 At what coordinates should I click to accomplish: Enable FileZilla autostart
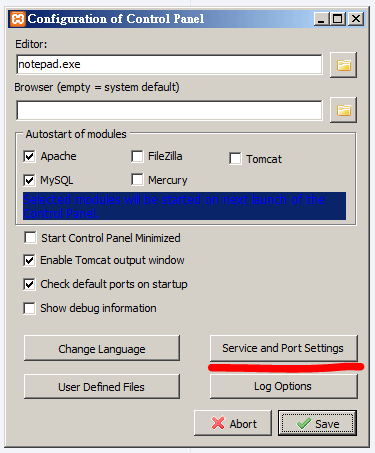(x=137, y=156)
